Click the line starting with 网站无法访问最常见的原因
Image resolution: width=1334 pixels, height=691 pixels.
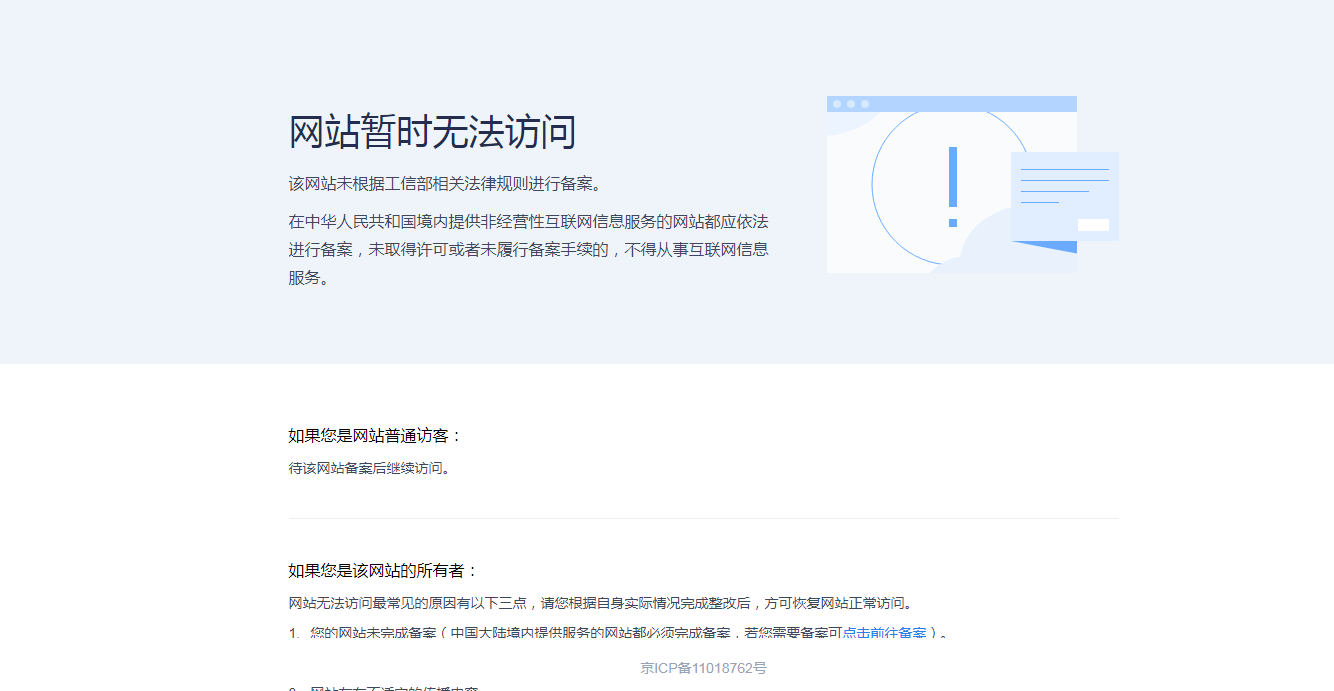[x=600, y=603]
